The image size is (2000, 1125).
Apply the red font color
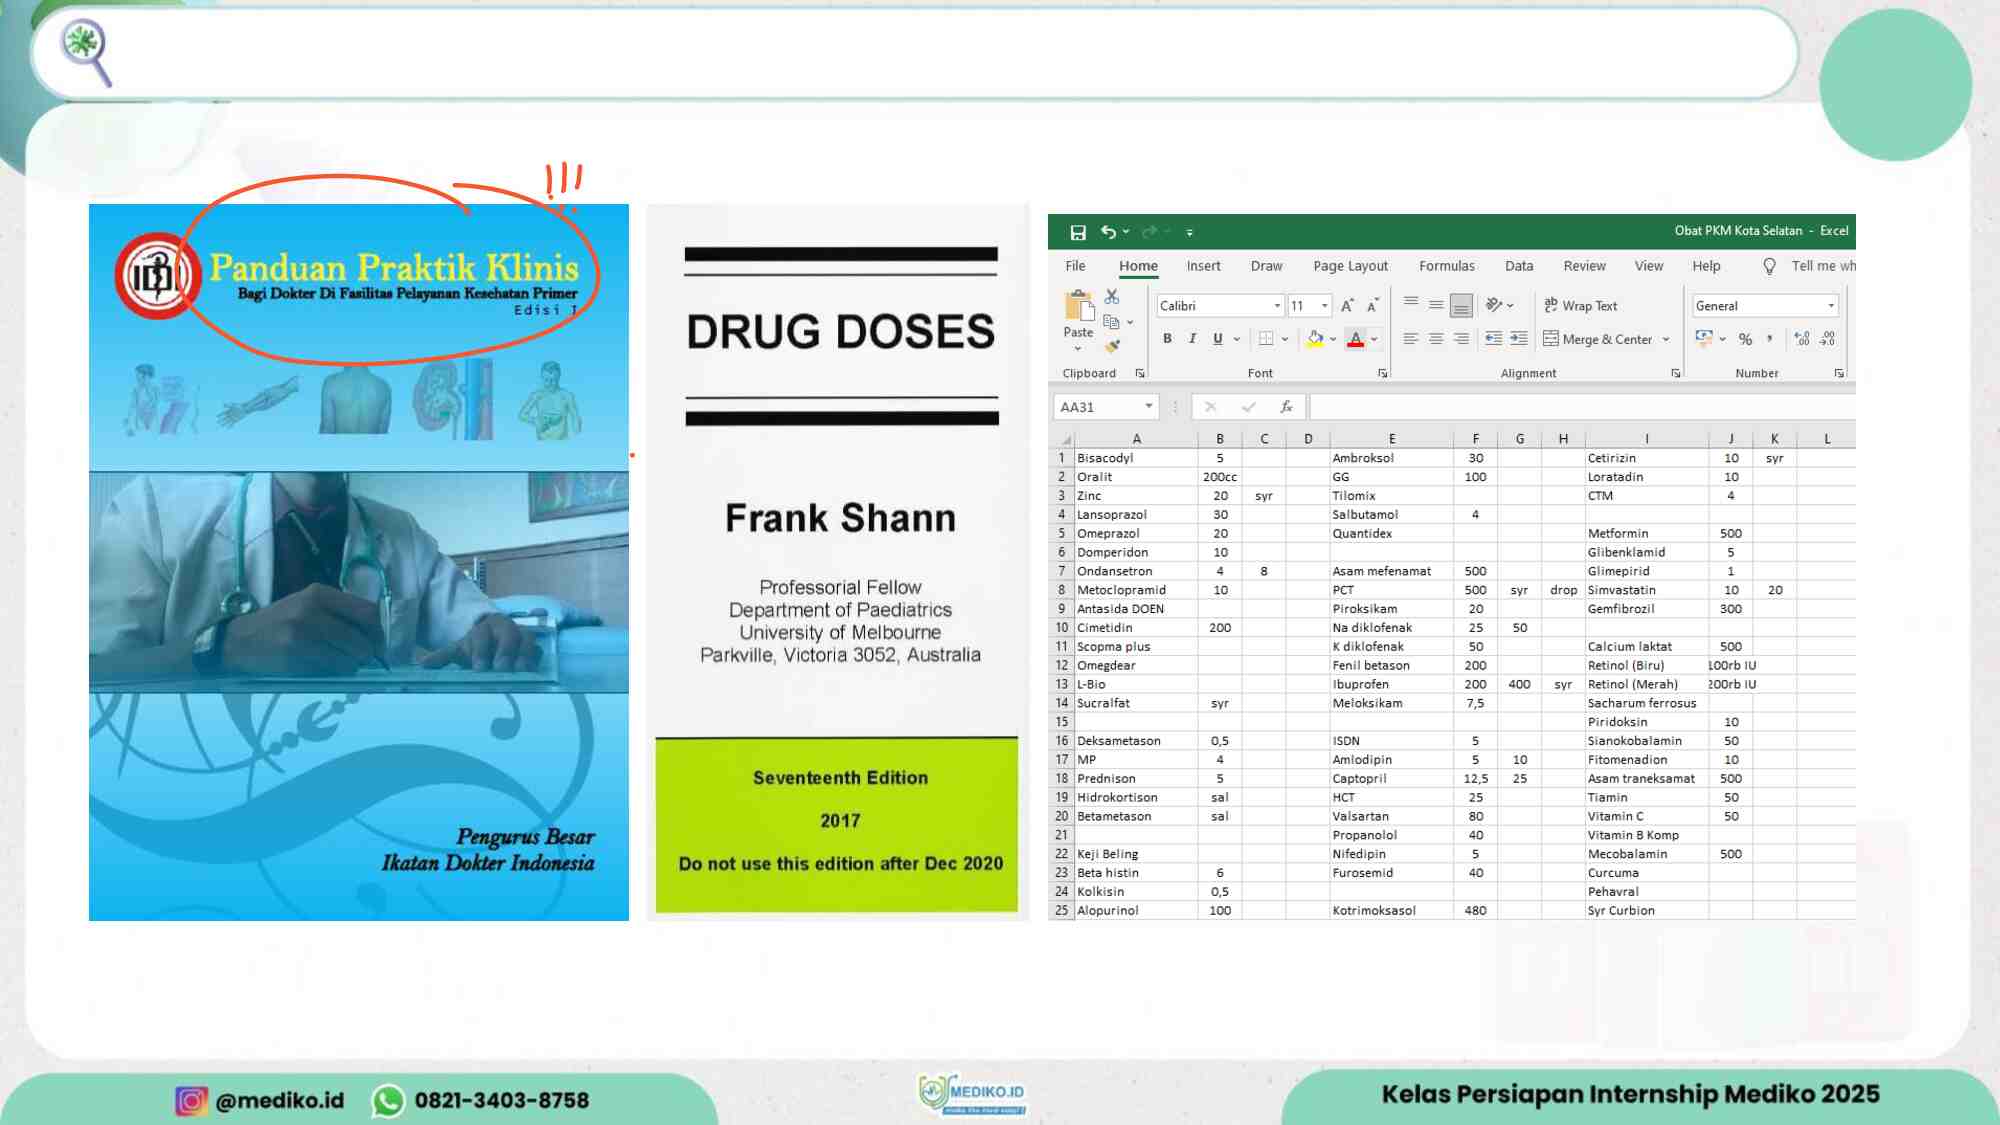(1355, 339)
